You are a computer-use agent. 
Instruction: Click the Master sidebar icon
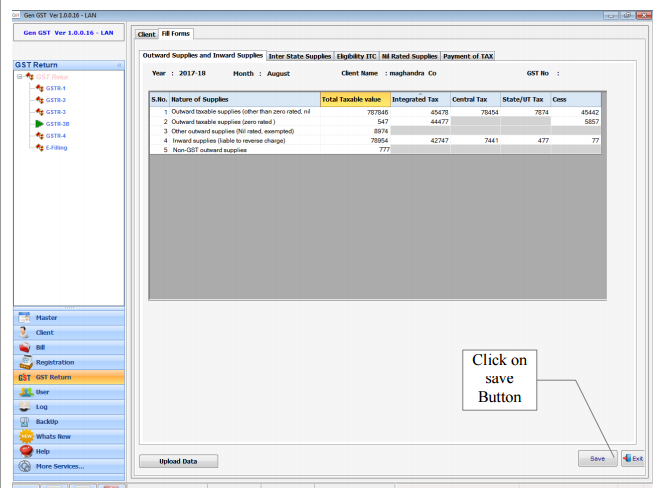click(25, 317)
